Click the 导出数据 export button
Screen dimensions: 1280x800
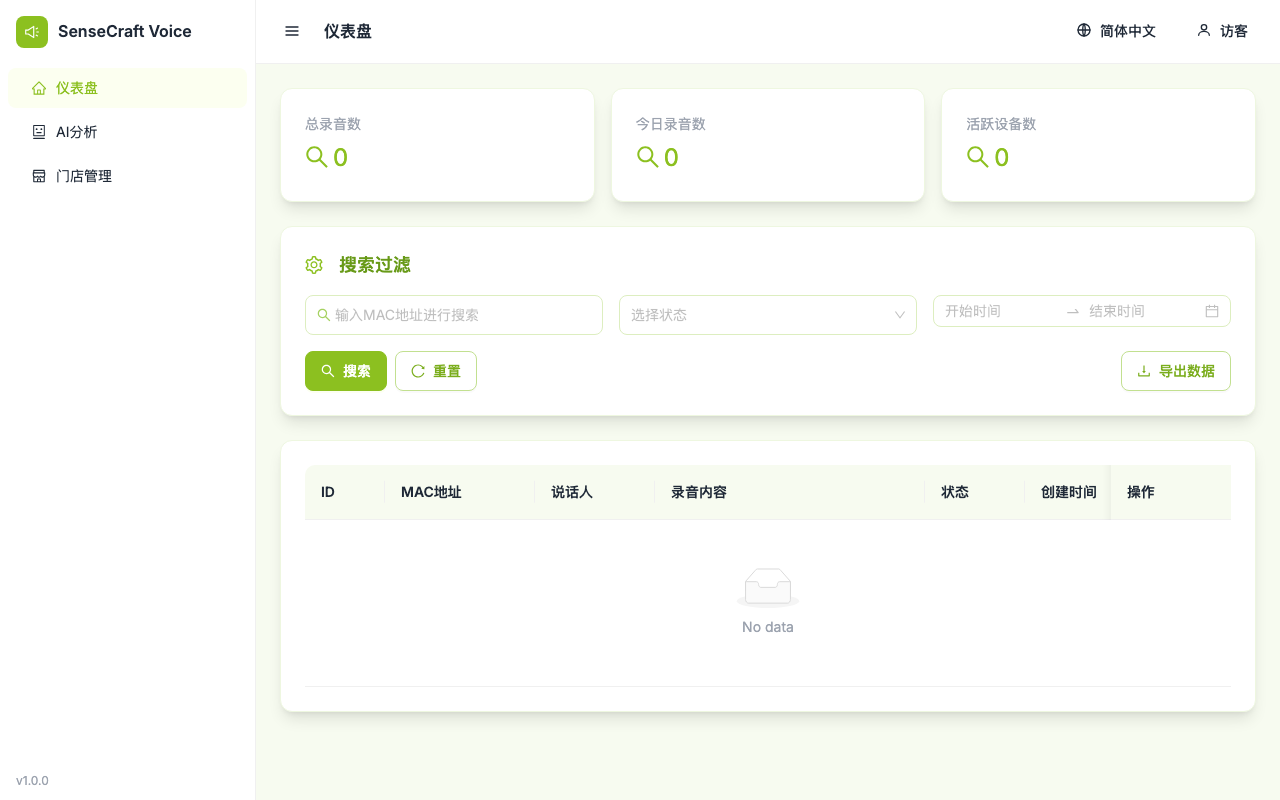1176,371
